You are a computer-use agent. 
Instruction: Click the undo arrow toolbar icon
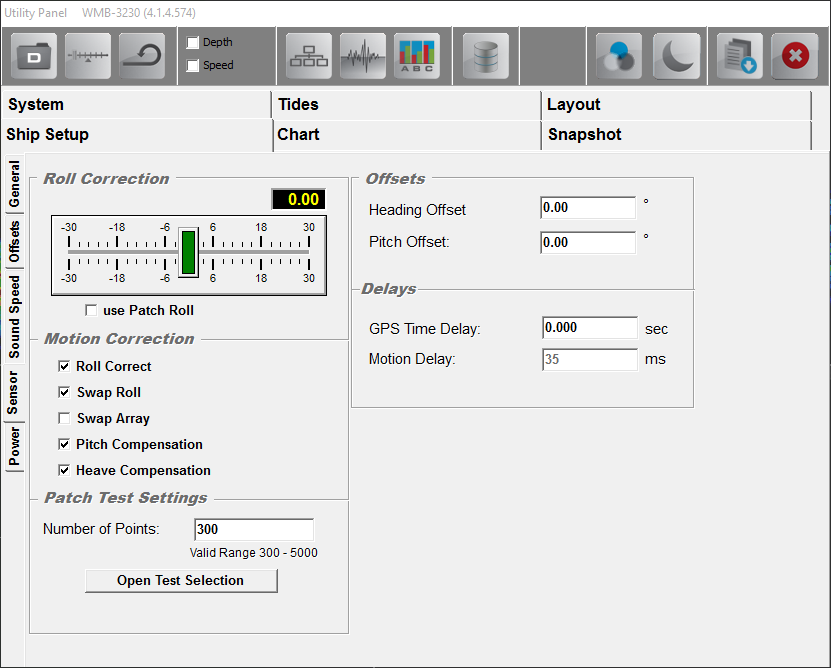(x=142, y=56)
